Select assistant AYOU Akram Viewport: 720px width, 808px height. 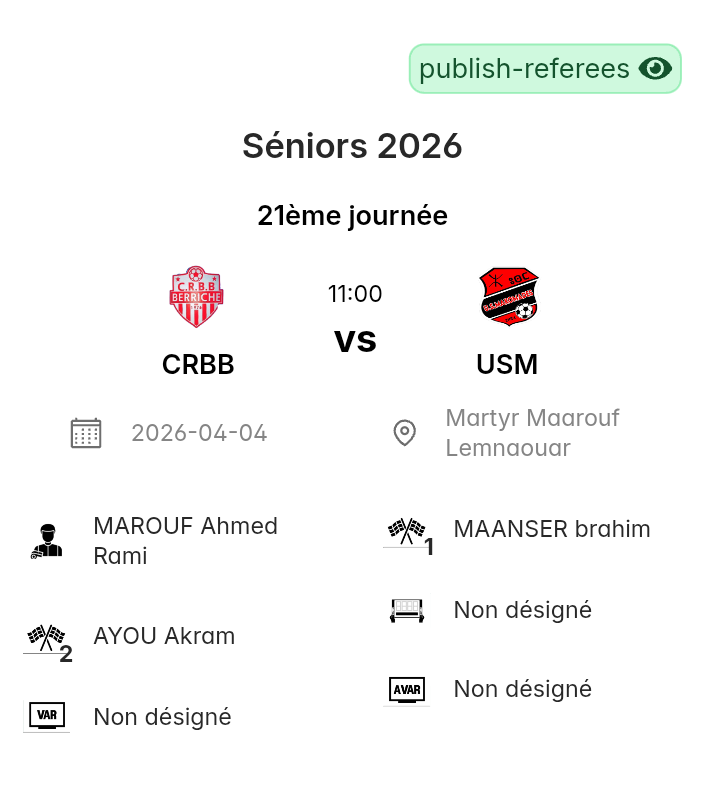click(x=164, y=636)
